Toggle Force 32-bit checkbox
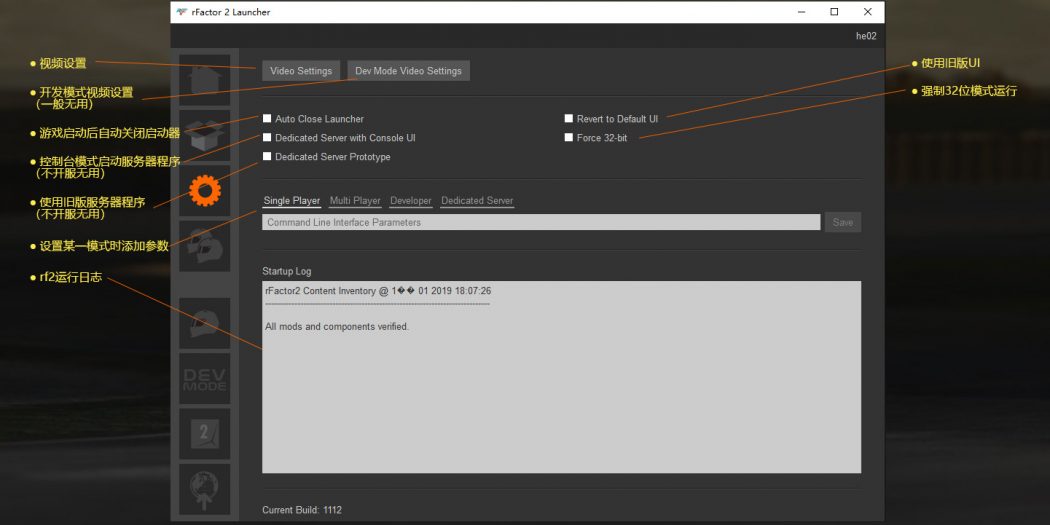 click(x=569, y=137)
